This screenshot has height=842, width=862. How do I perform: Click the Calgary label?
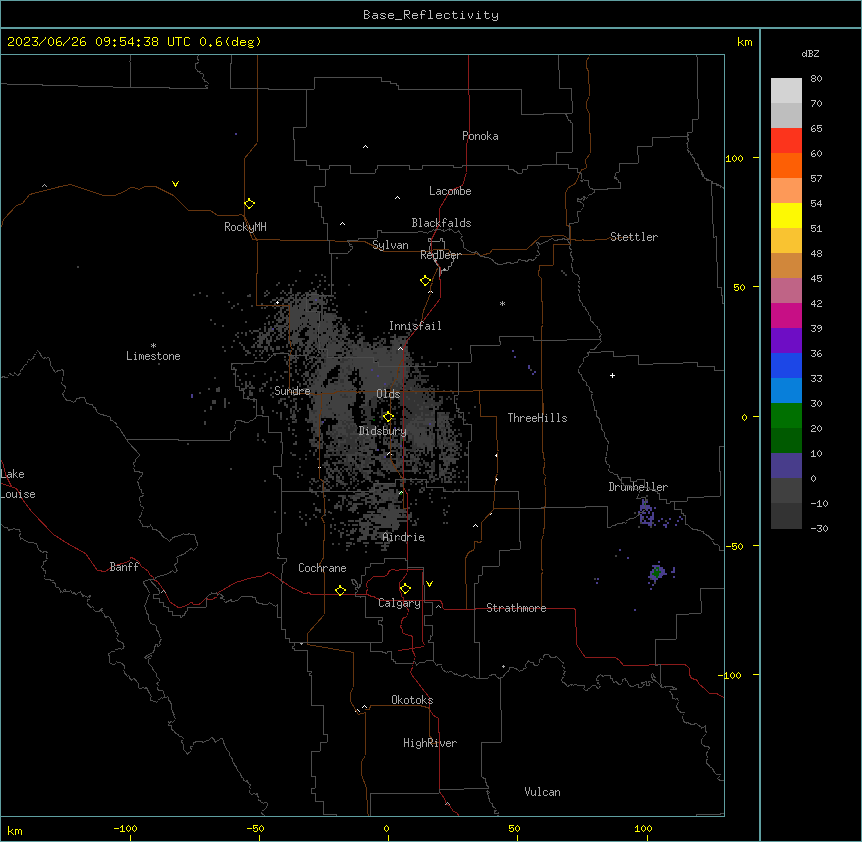(x=399, y=603)
